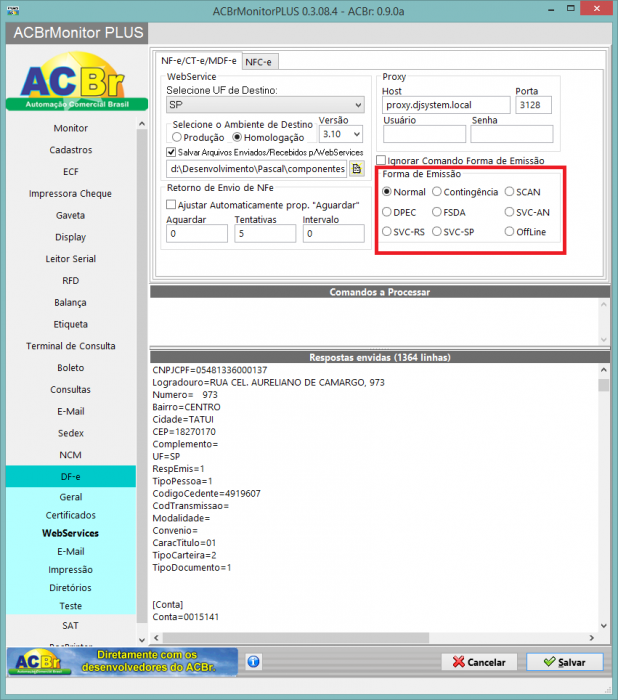Open the Versão 3.10 dropdown
This screenshot has height=700, width=618.
click(341, 134)
